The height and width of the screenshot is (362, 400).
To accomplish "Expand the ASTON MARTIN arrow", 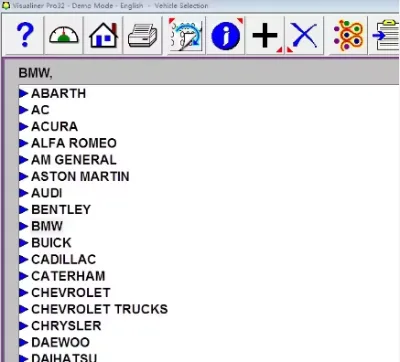I will click(23, 177).
